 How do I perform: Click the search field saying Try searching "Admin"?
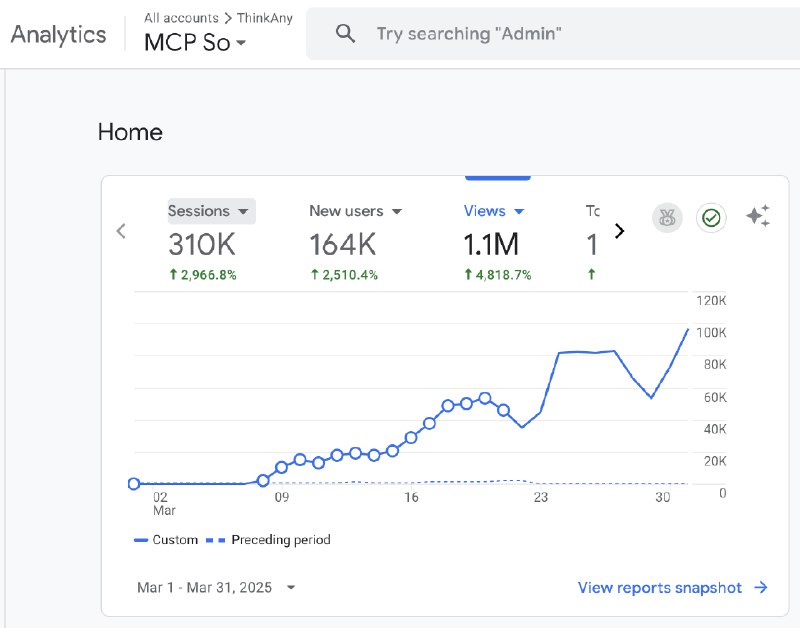tap(553, 34)
